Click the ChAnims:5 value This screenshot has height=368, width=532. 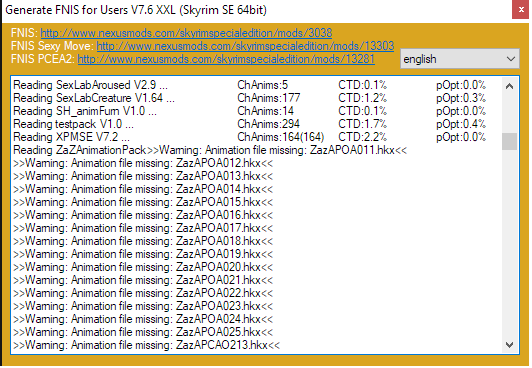(x=262, y=85)
